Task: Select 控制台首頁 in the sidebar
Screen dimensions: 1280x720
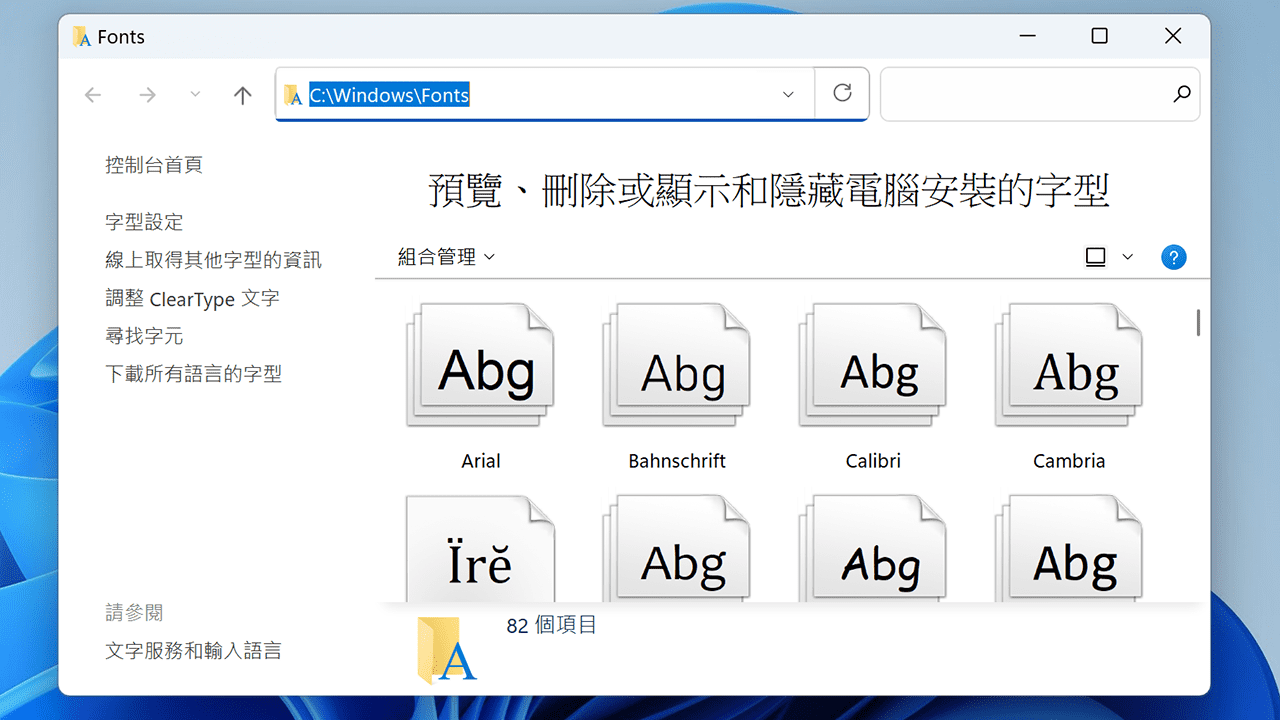Action: 154,164
